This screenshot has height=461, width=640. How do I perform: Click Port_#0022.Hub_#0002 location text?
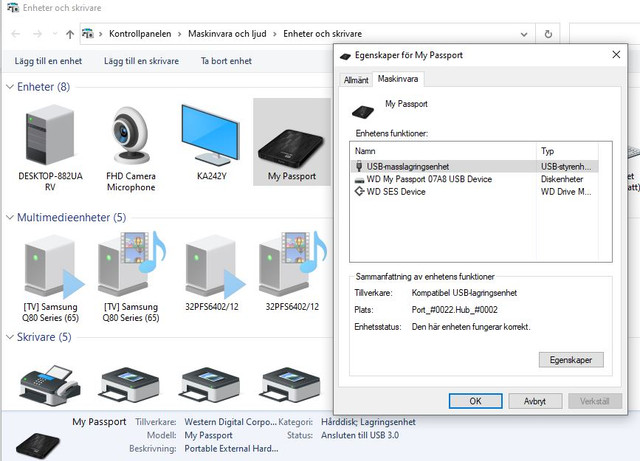[x=454, y=310]
